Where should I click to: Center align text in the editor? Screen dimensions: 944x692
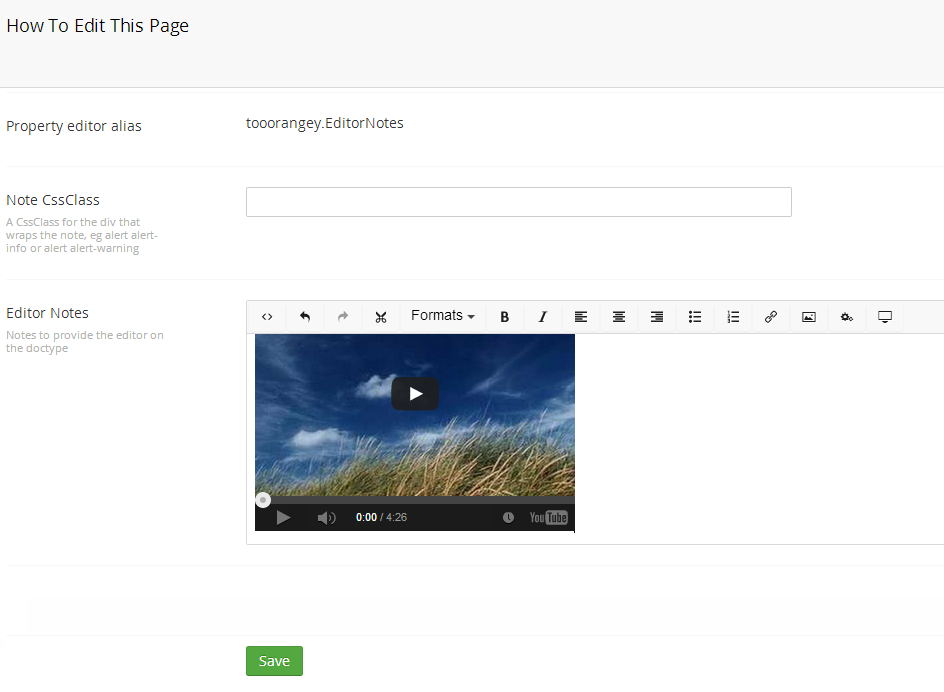619,317
